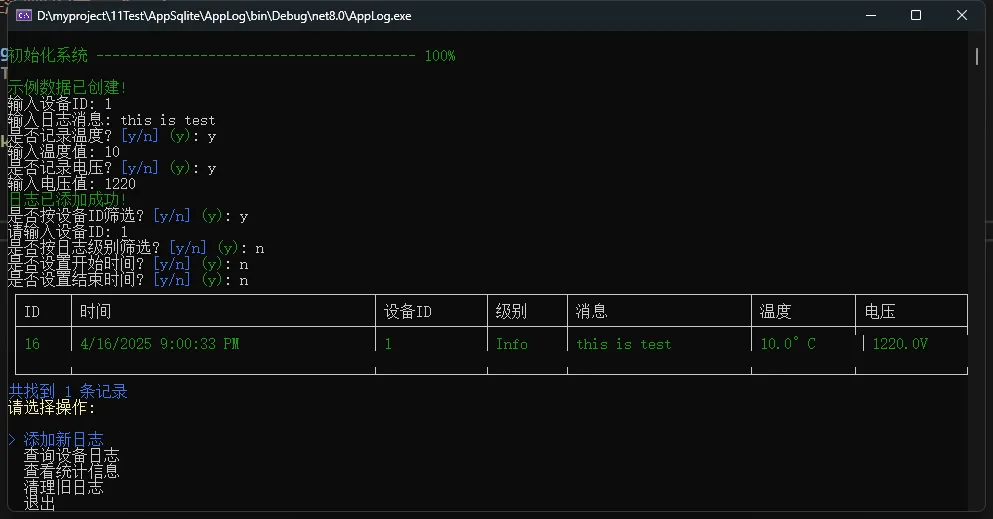Select 清理旧日志 in the menu

[x=63, y=487]
